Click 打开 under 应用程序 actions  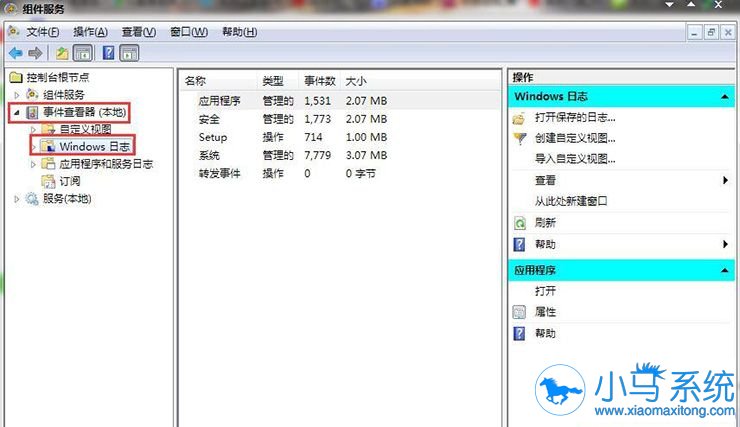545,291
